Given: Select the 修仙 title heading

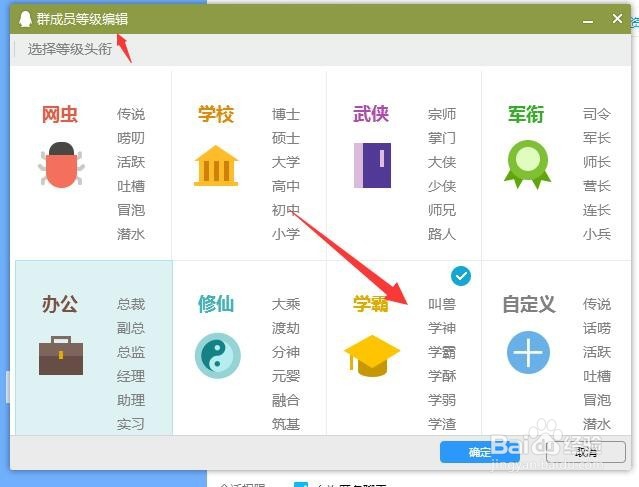Looking at the screenshot, I should coord(216,304).
